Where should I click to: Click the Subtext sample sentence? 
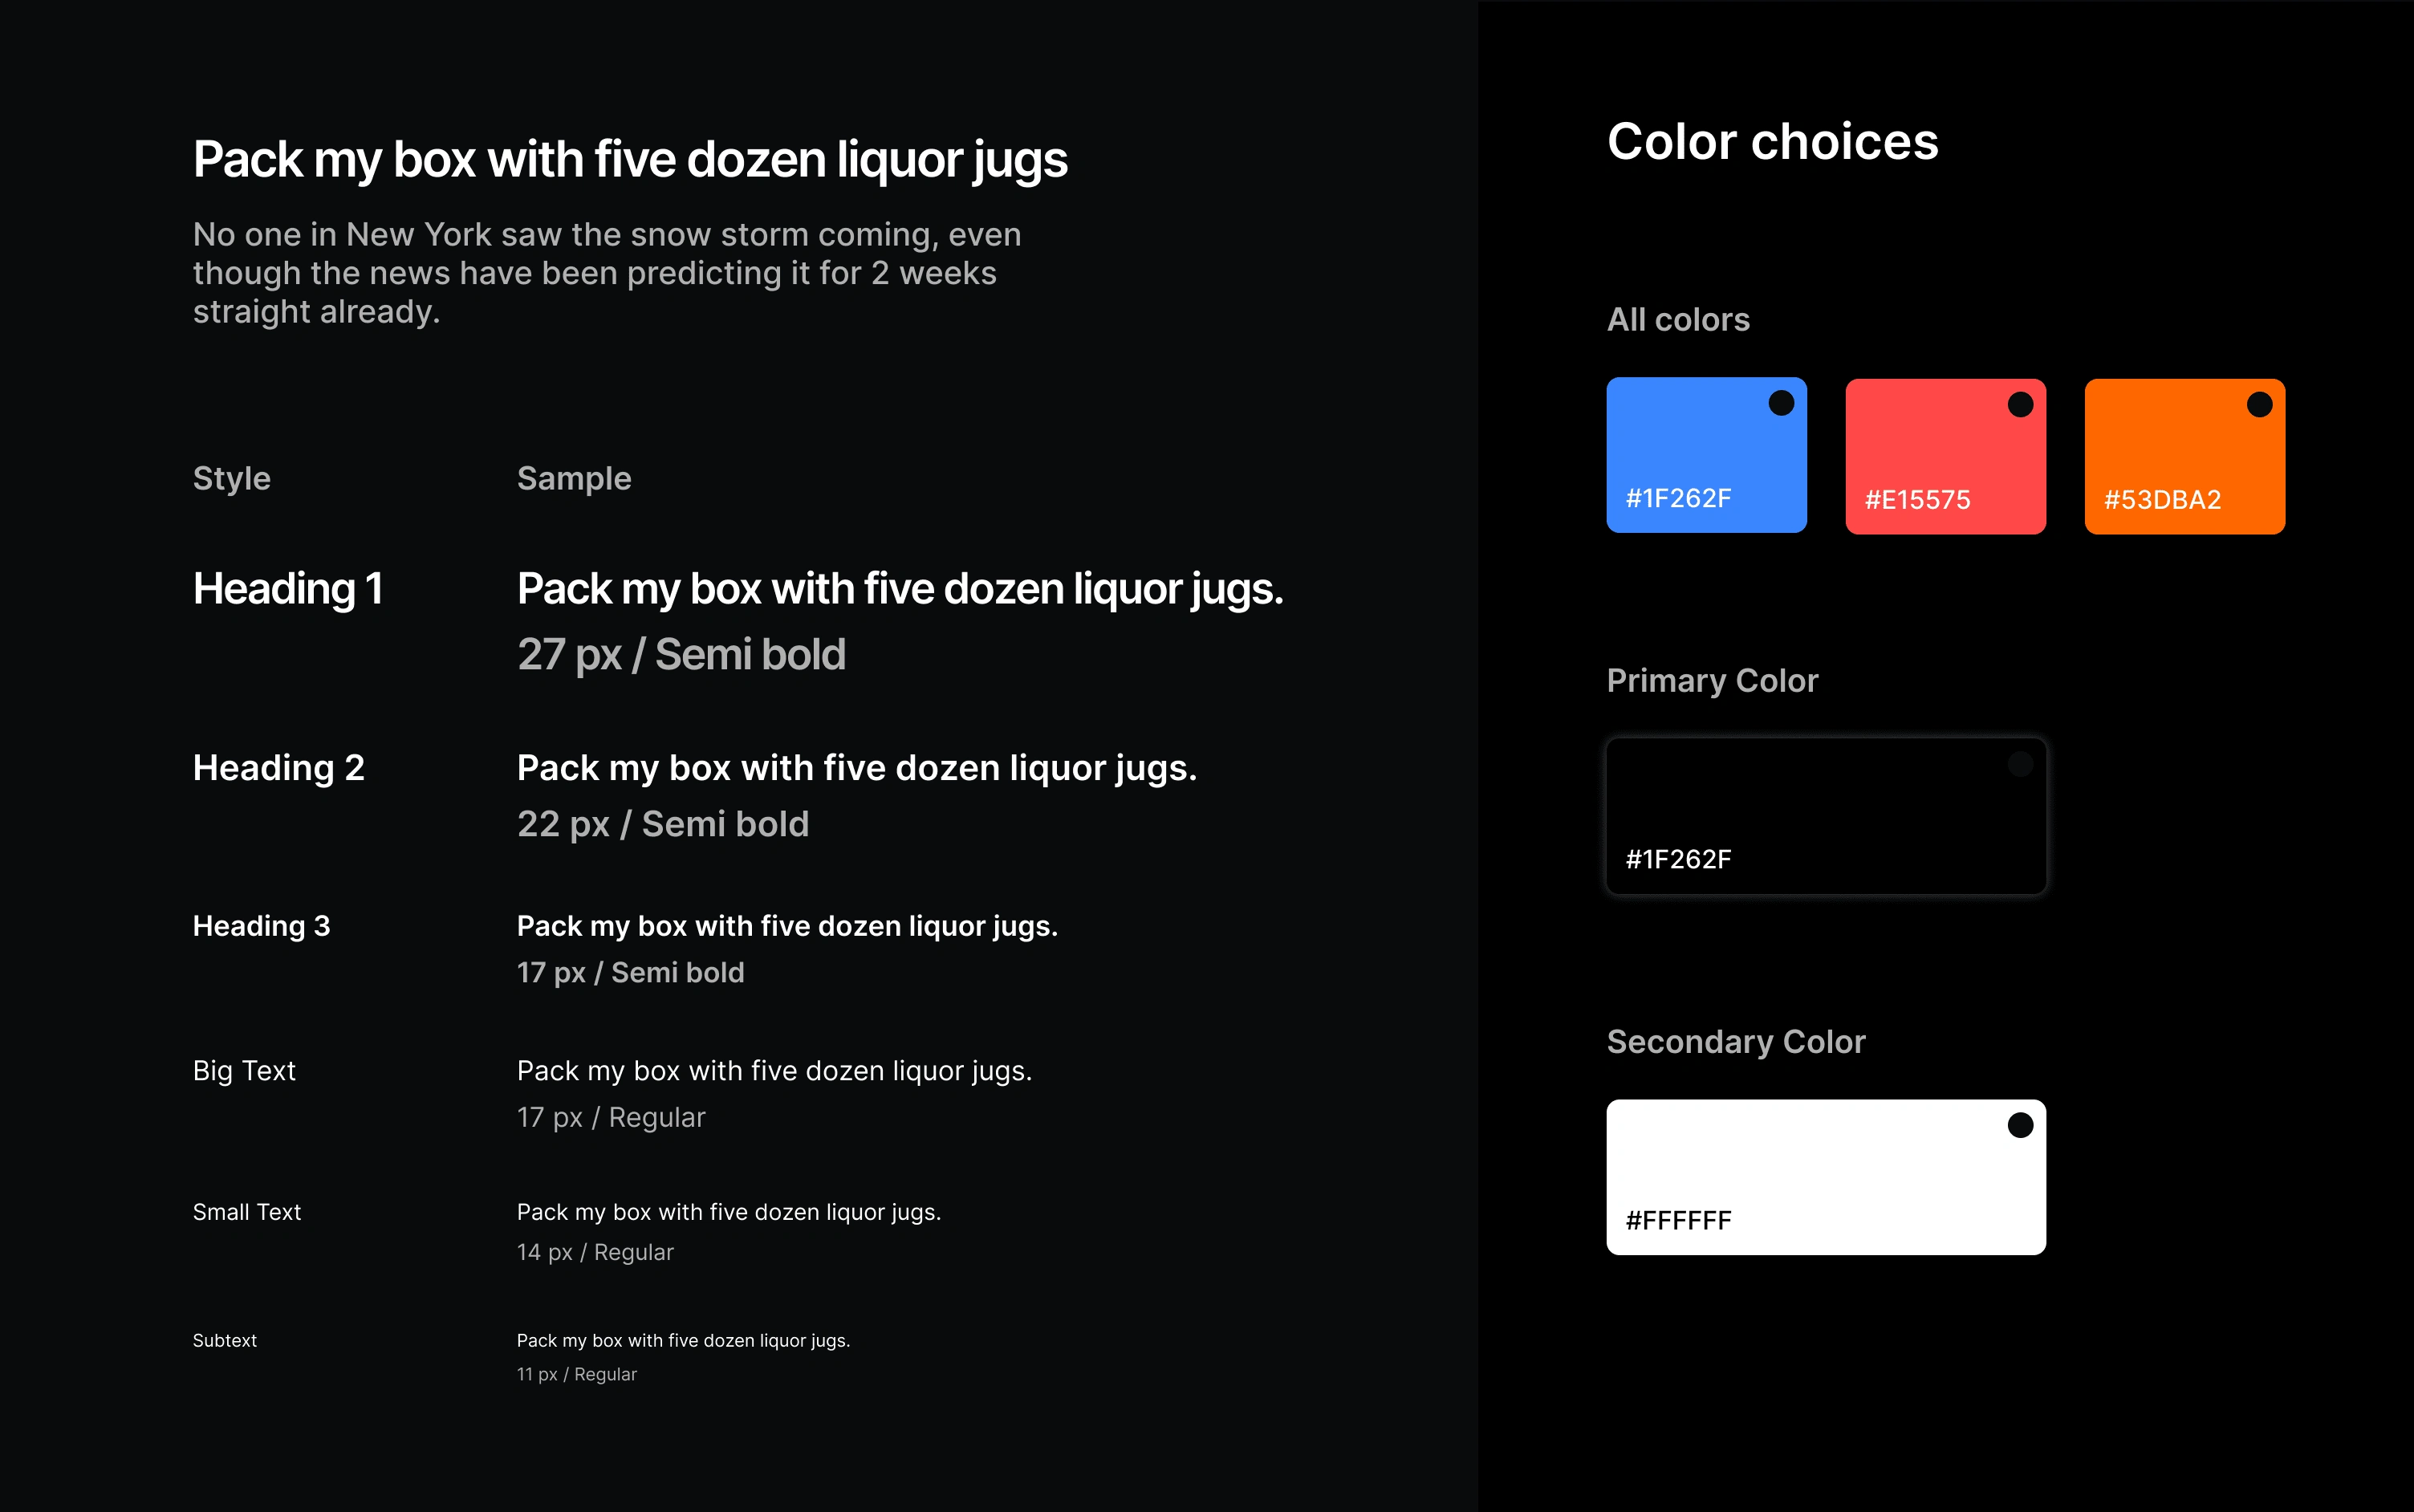(x=683, y=1341)
